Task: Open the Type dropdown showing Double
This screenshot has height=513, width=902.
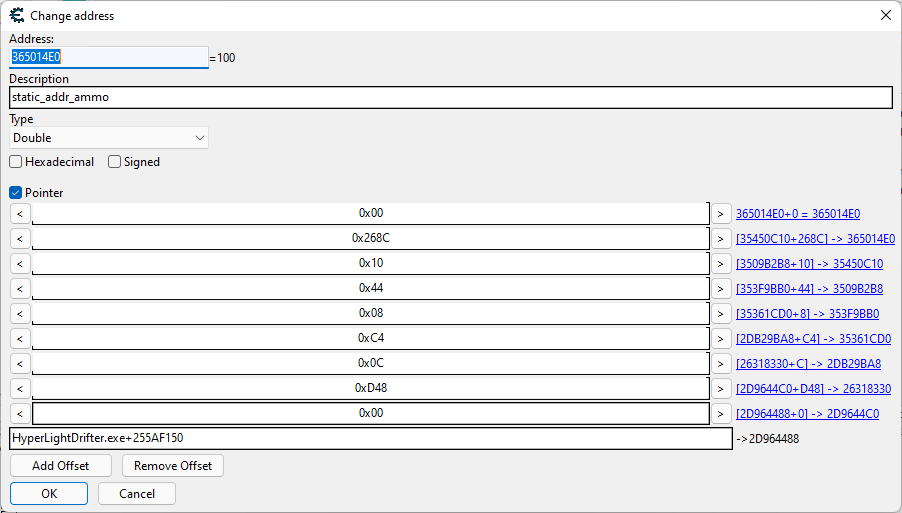Action: [x=108, y=138]
